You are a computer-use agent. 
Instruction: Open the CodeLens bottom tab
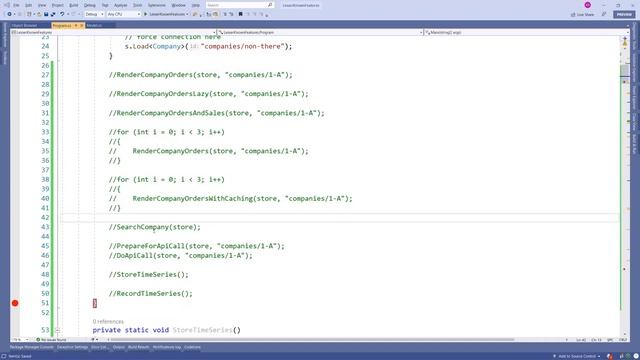pyautogui.click(x=192, y=347)
